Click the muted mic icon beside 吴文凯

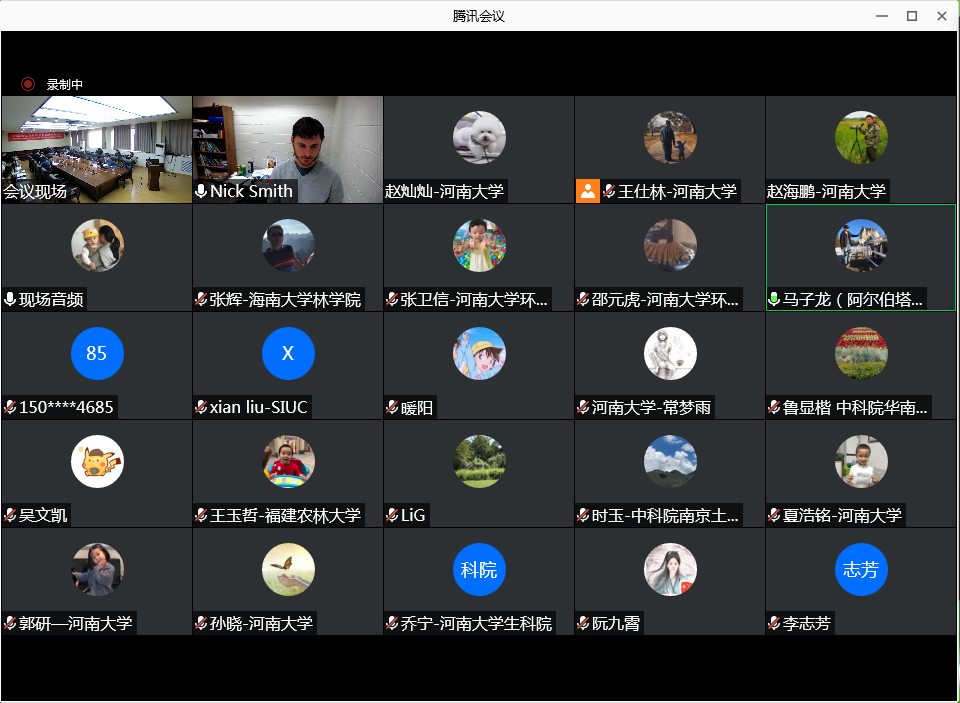[10, 515]
